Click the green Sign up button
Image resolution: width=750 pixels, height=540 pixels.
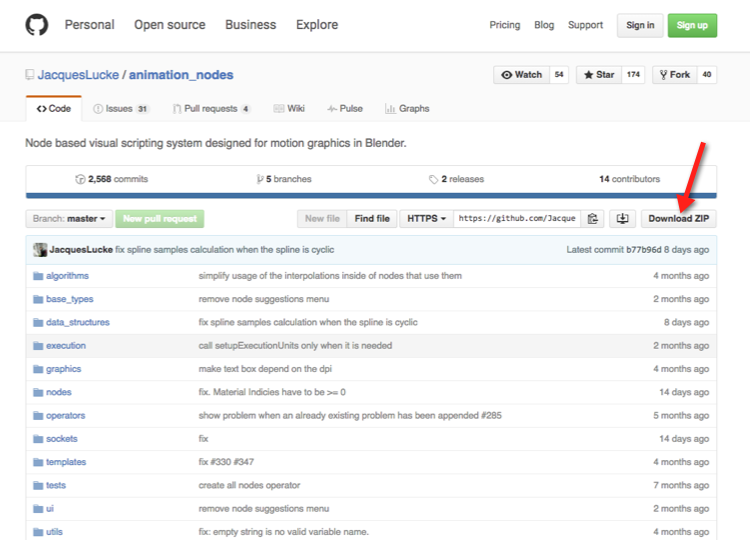tap(692, 25)
